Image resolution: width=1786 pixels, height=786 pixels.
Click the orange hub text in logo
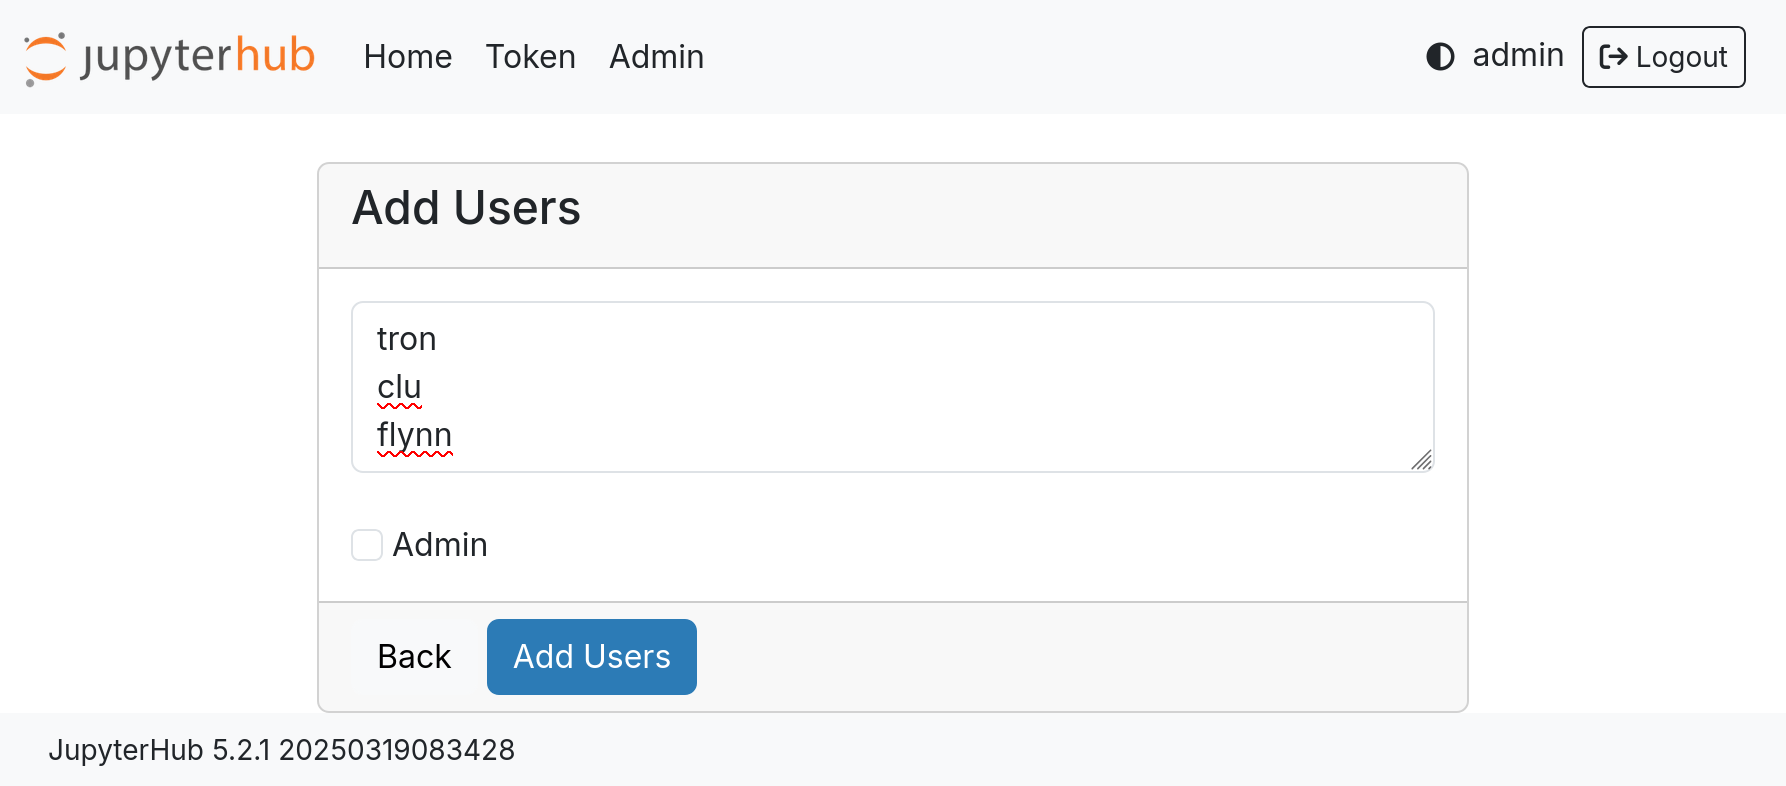275,55
